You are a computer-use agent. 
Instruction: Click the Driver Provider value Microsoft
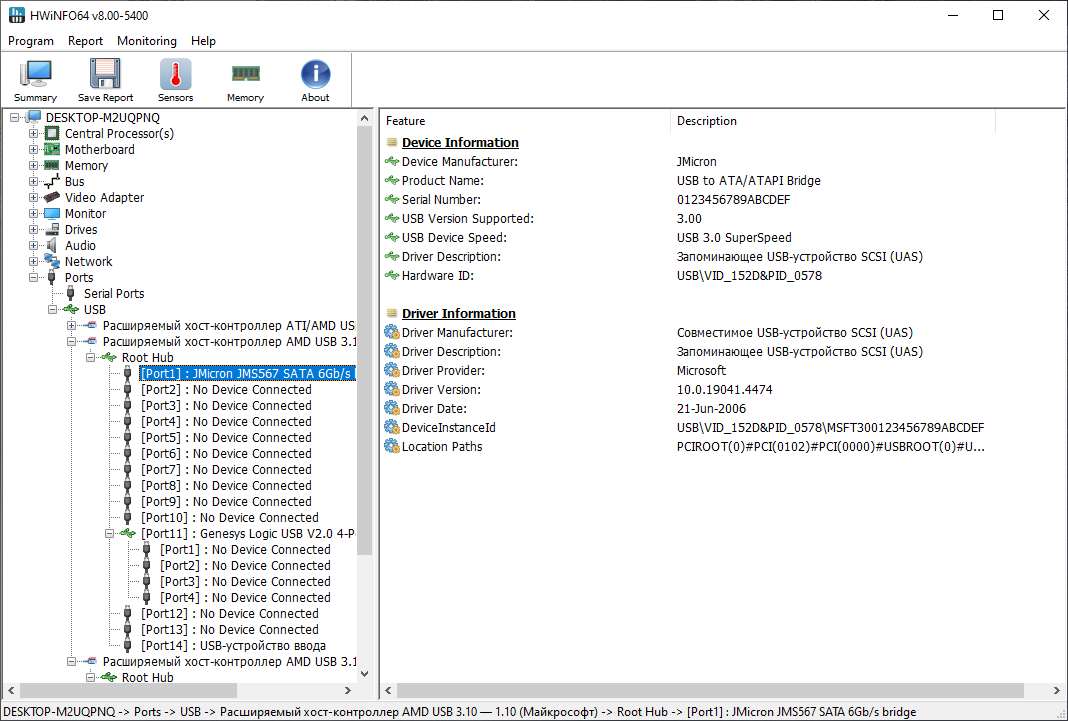[702, 370]
